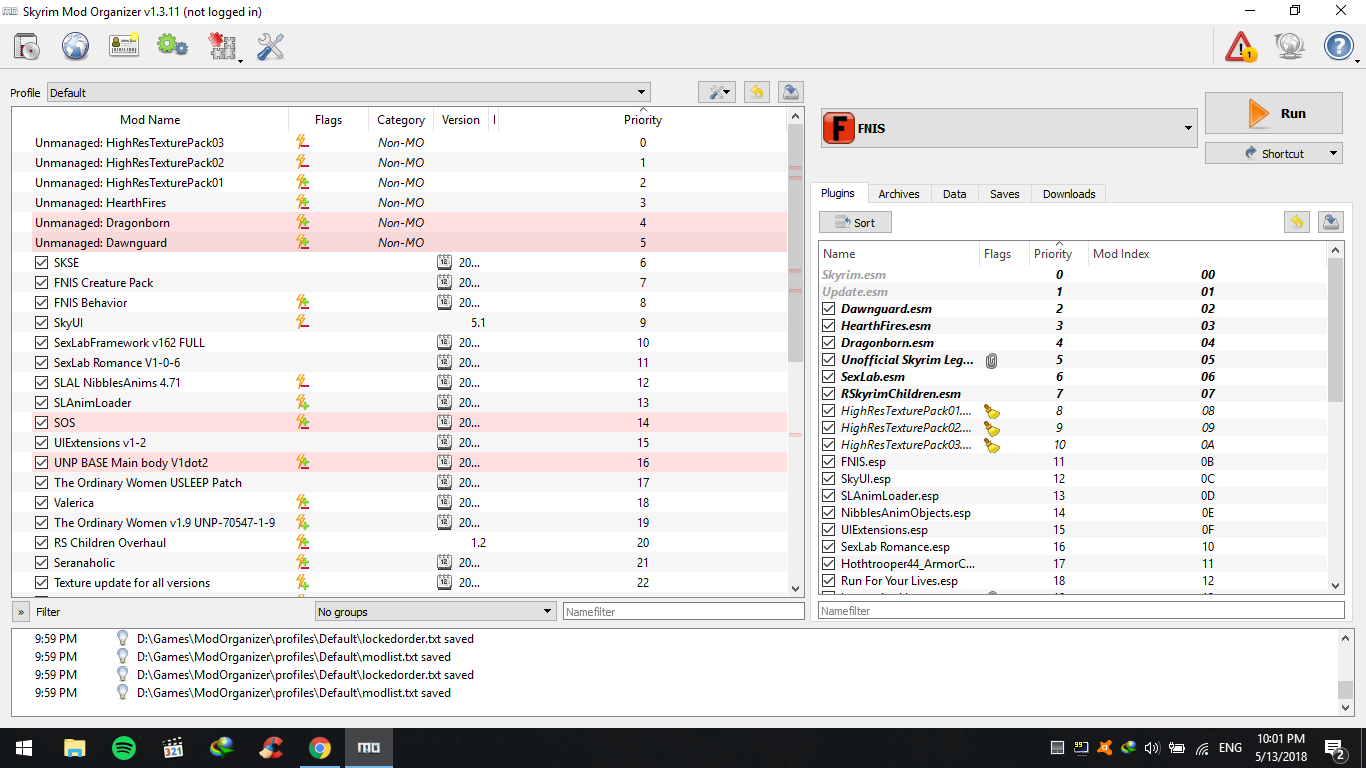
Task: Open the Settings wrench icon
Action: point(270,46)
